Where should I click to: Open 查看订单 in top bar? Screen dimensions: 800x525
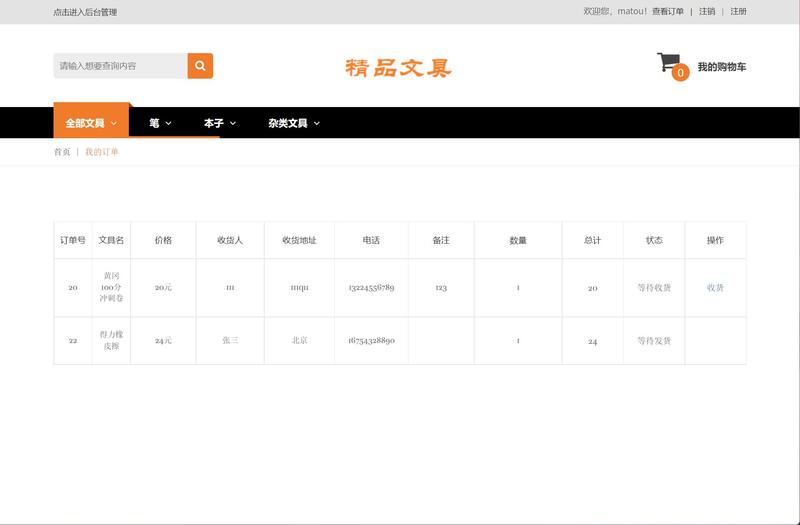[x=667, y=11]
